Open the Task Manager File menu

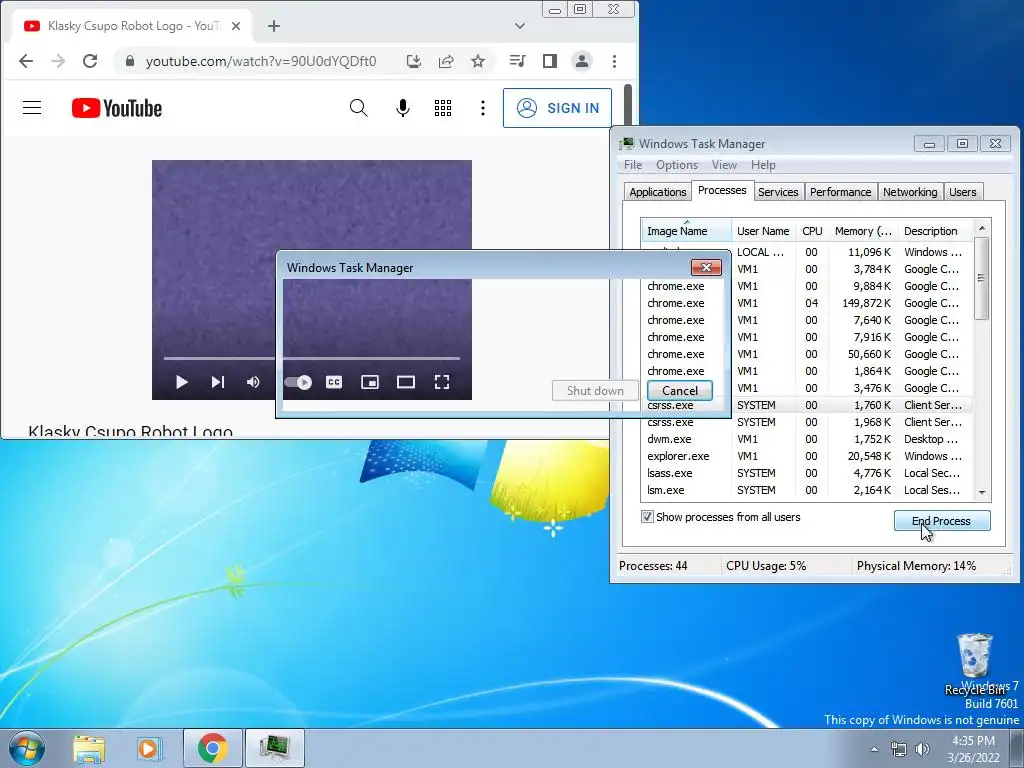click(x=633, y=165)
